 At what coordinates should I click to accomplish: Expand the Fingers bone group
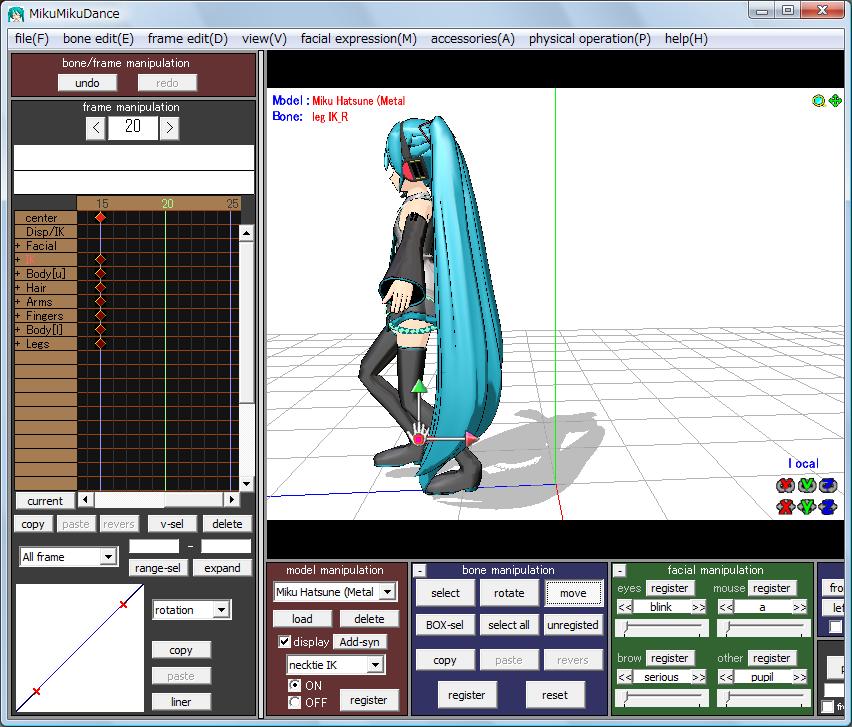tap(18, 316)
